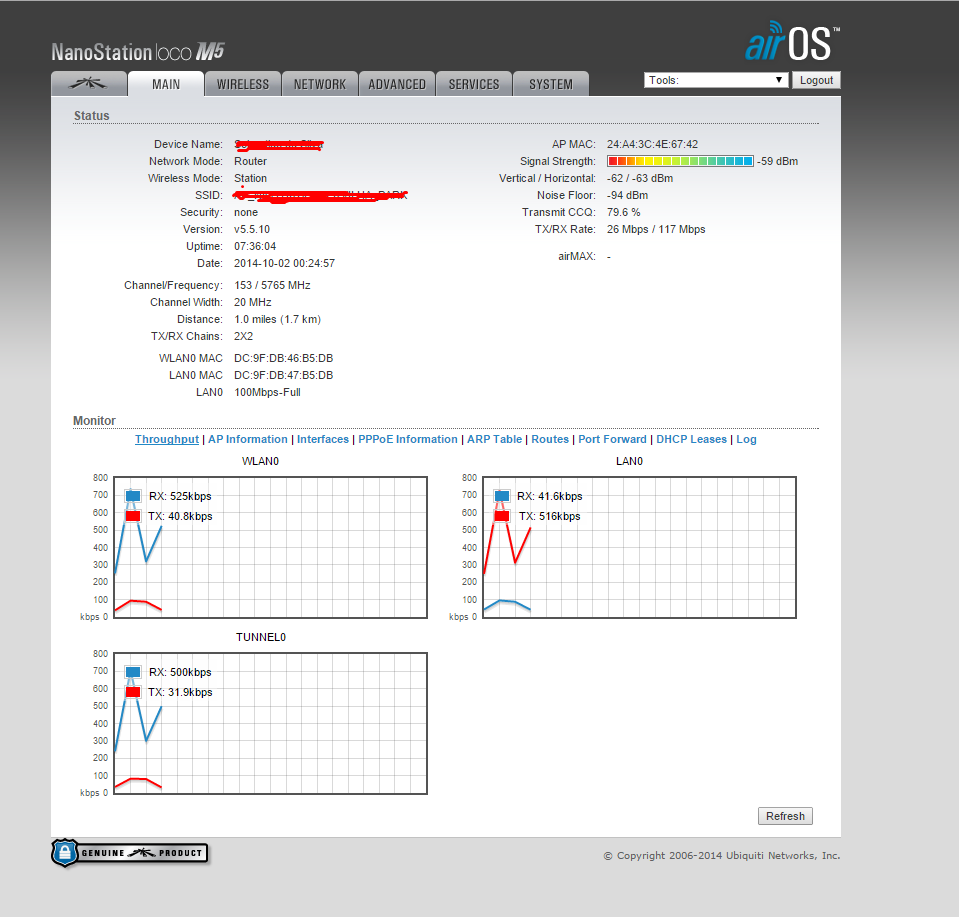This screenshot has width=959, height=917.
Task: Click the Genuine Product badge
Action: (x=130, y=853)
